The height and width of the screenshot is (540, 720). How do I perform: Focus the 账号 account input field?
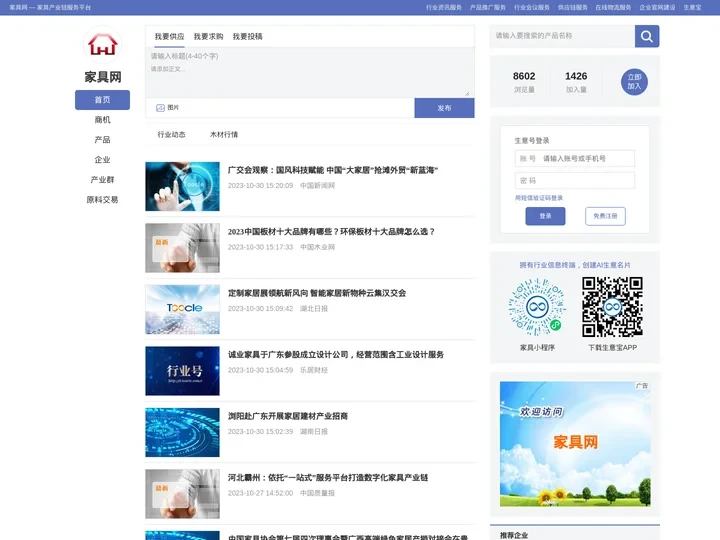(575, 158)
